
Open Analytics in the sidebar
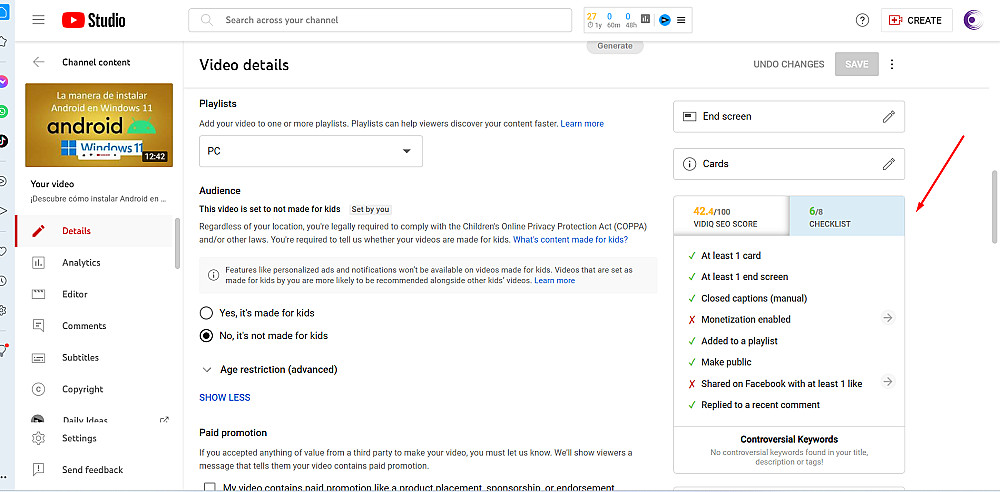pos(81,263)
